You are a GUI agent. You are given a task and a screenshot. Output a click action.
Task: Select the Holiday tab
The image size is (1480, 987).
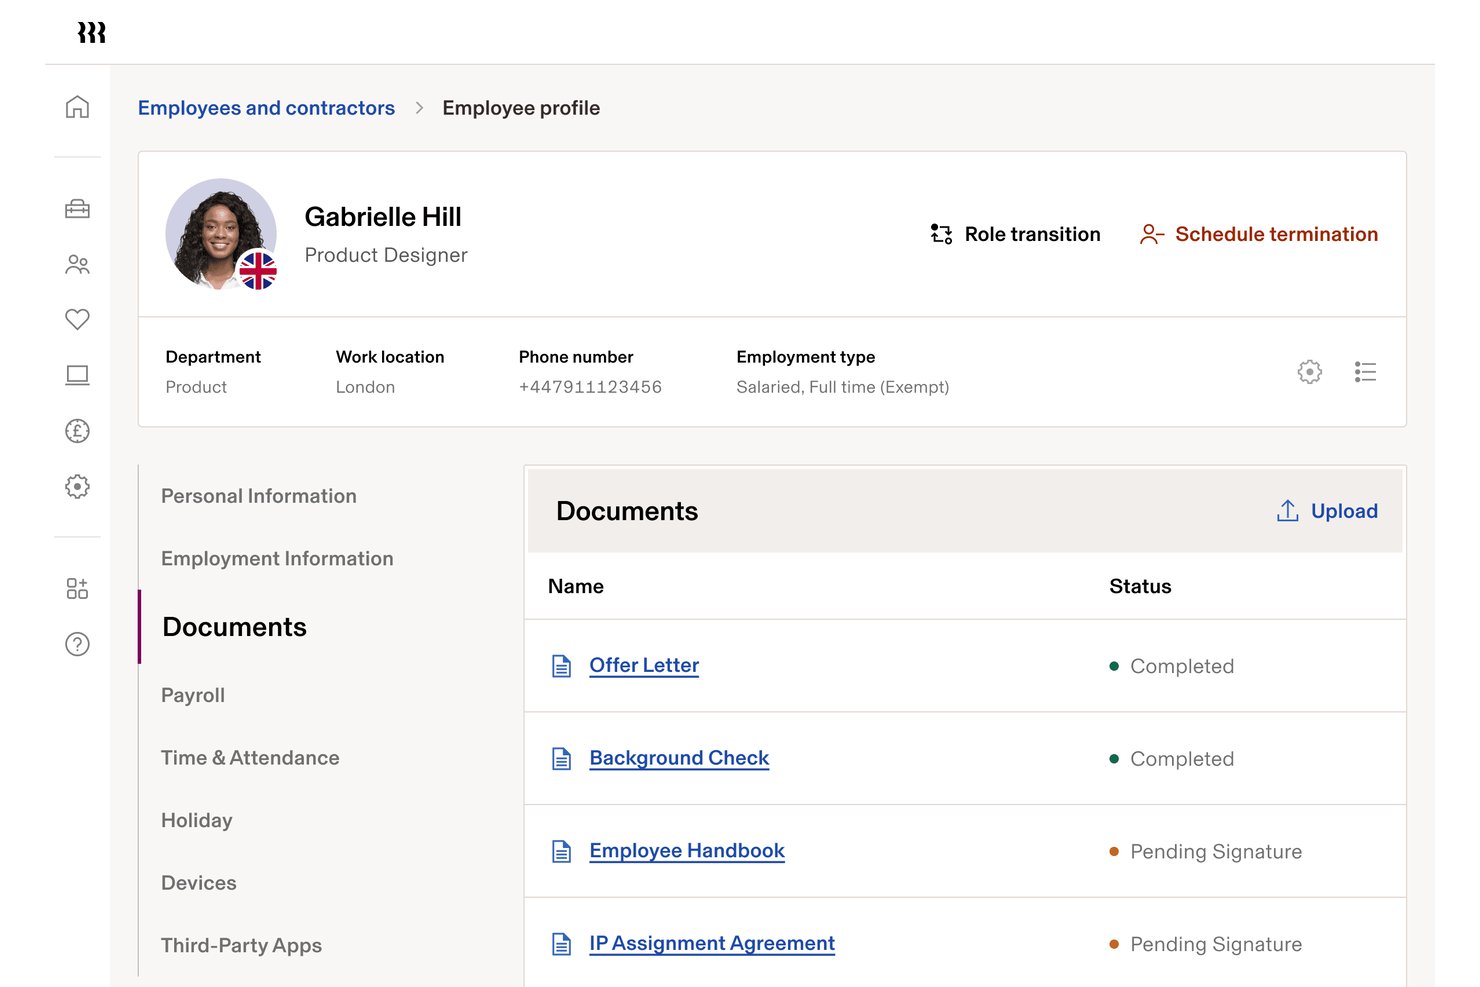[x=197, y=820]
